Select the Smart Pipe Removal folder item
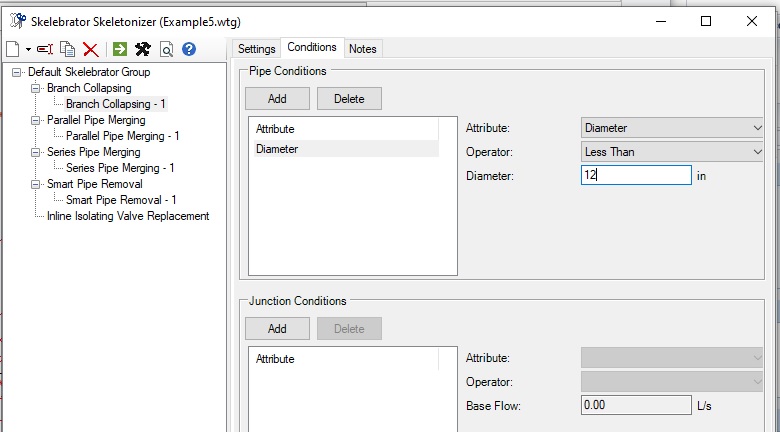The image size is (780, 432). click(95, 184)
